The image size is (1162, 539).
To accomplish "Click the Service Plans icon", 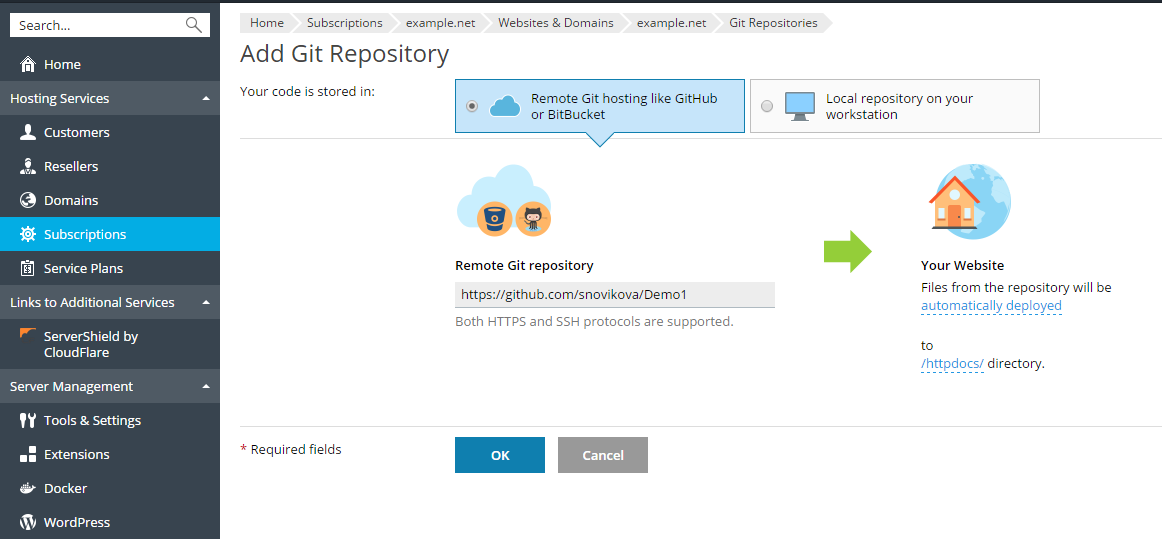I will tap(28, 269).
